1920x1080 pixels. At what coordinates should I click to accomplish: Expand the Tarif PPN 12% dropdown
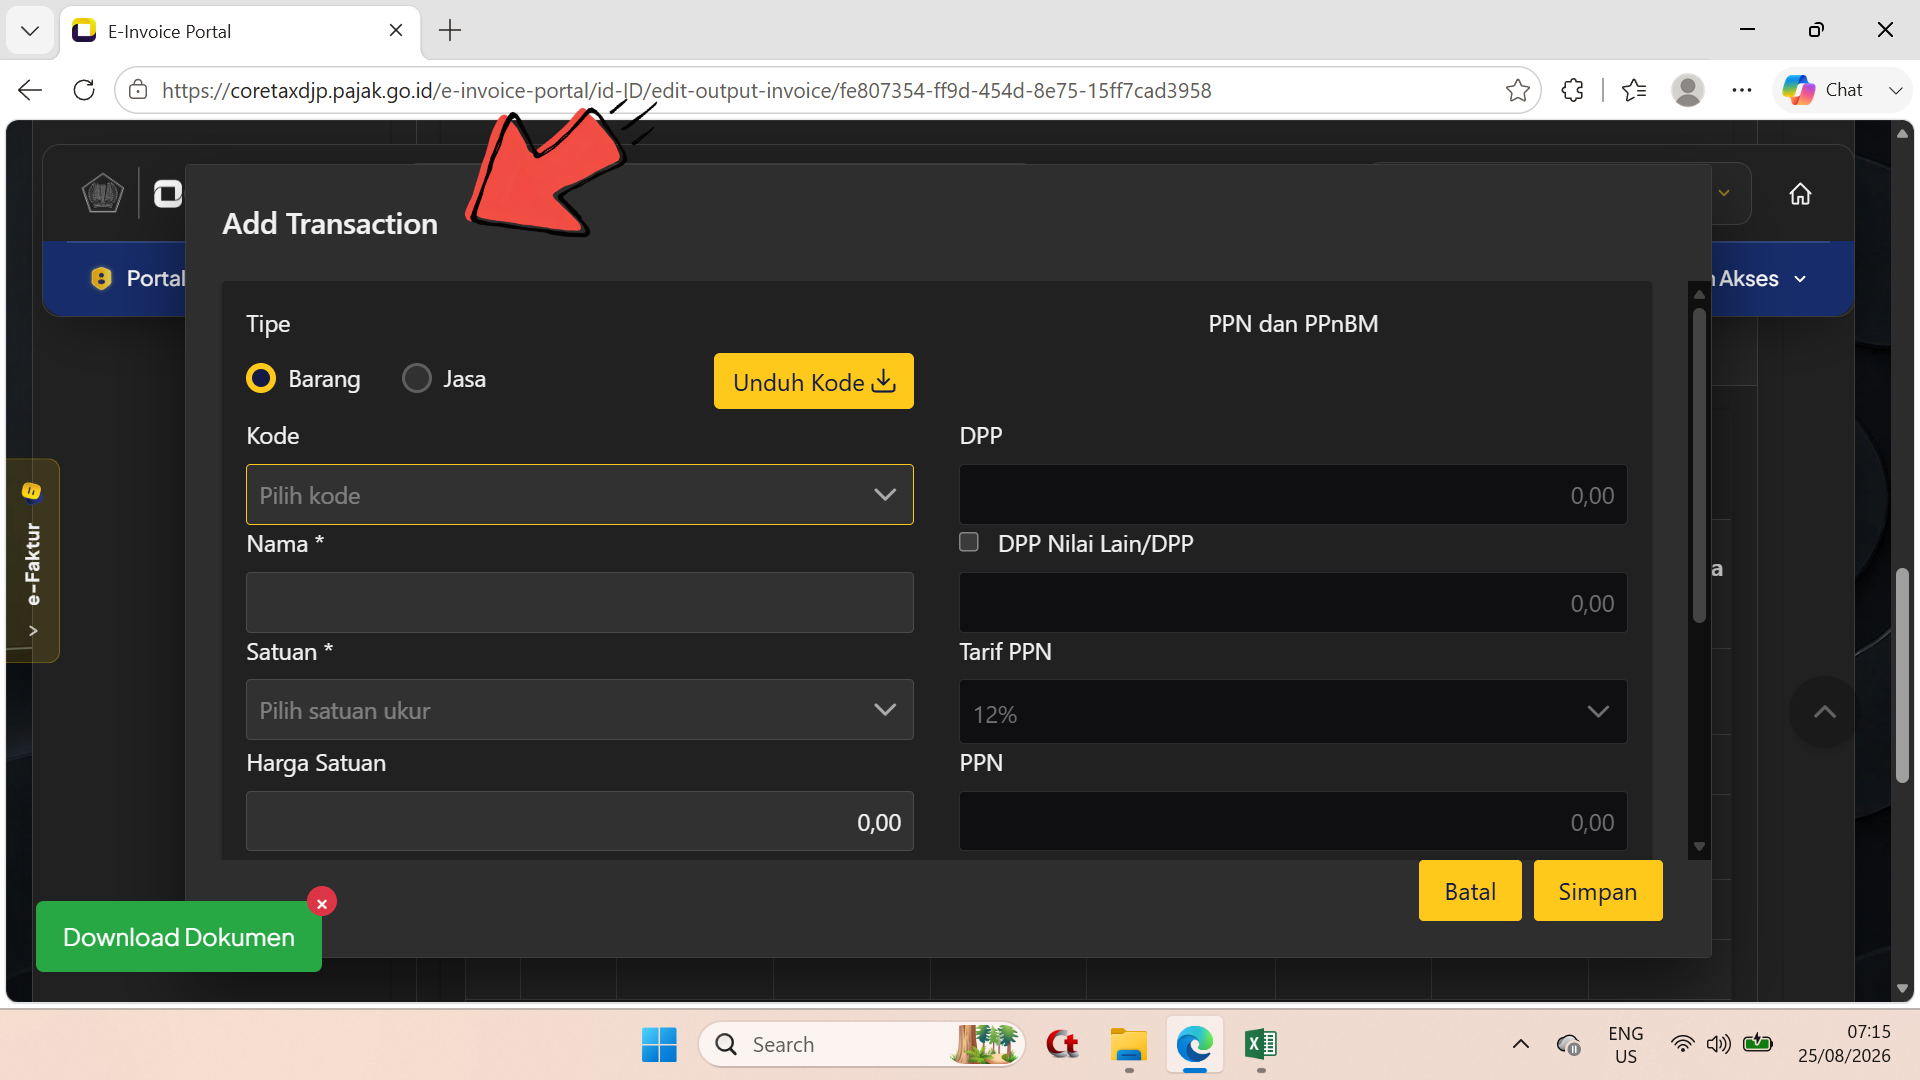(x=1293, y=712)
